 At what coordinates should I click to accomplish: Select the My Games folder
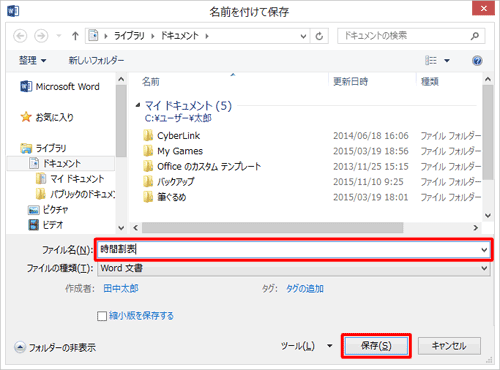pos(180,151)
